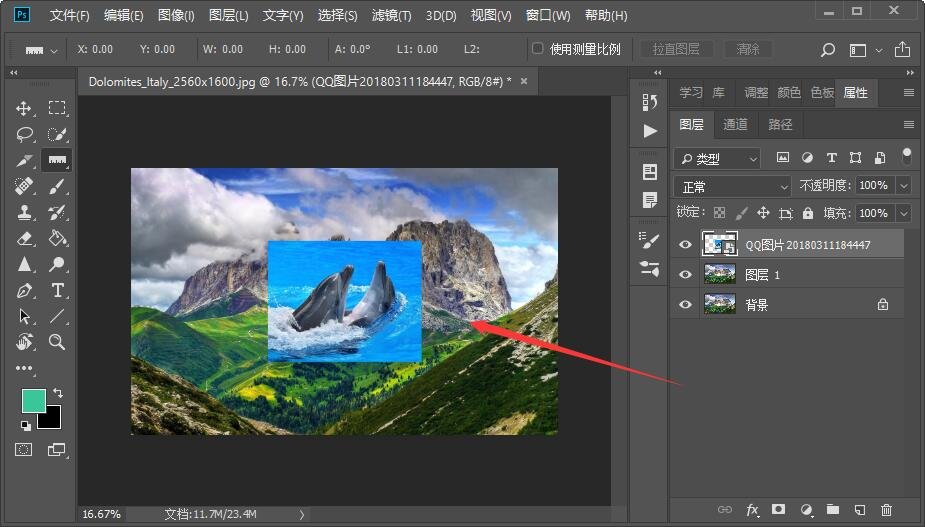
Task: Switch to the 调整 tab
Action: point(756,93)
